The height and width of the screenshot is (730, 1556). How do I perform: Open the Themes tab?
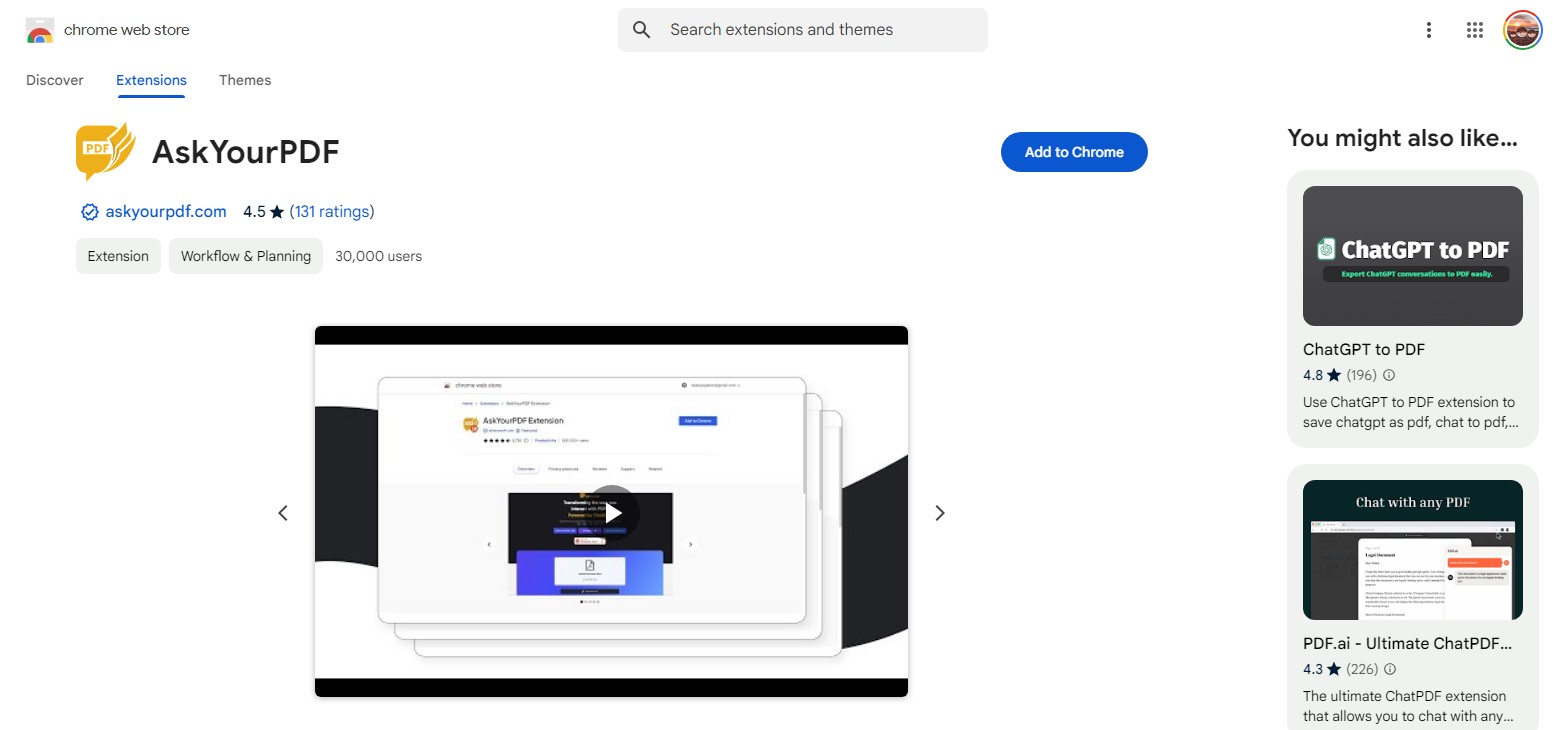coord(245,80)
